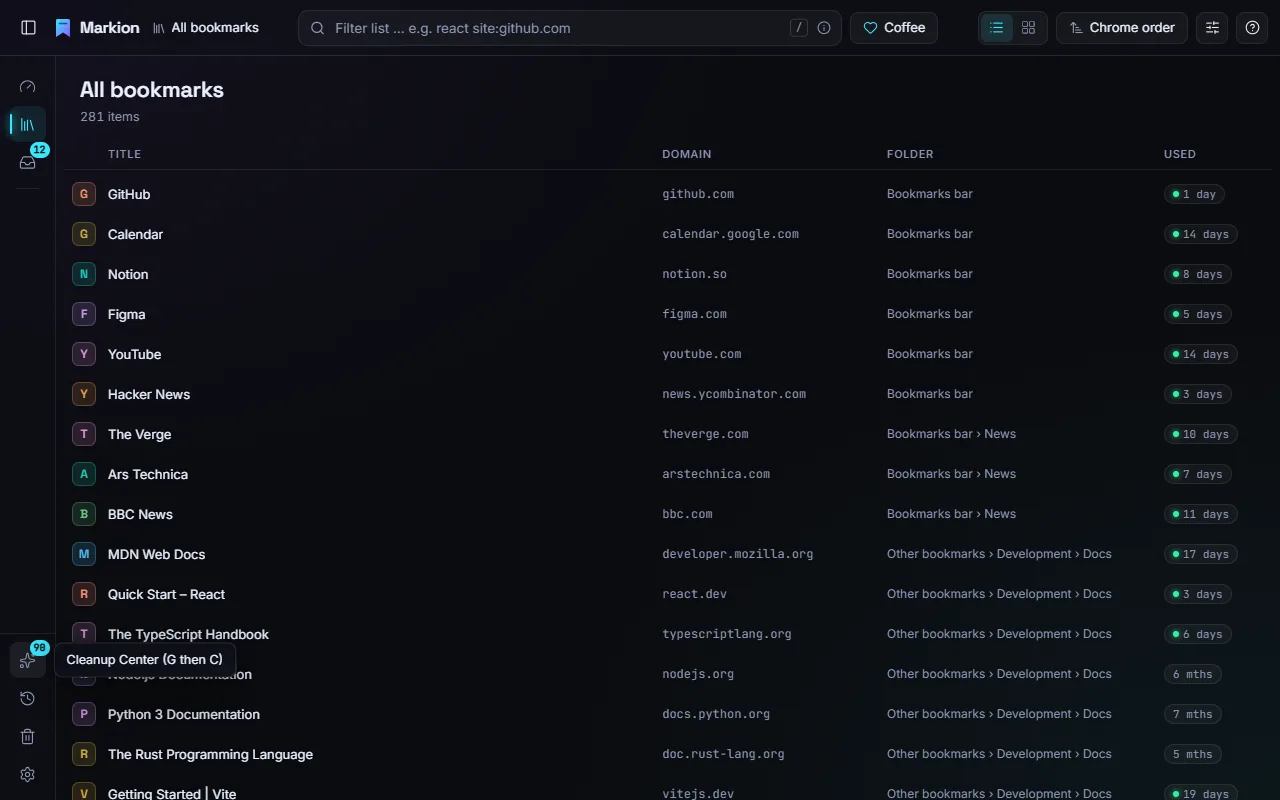Click the Notion row favicon

click(84, 274)
